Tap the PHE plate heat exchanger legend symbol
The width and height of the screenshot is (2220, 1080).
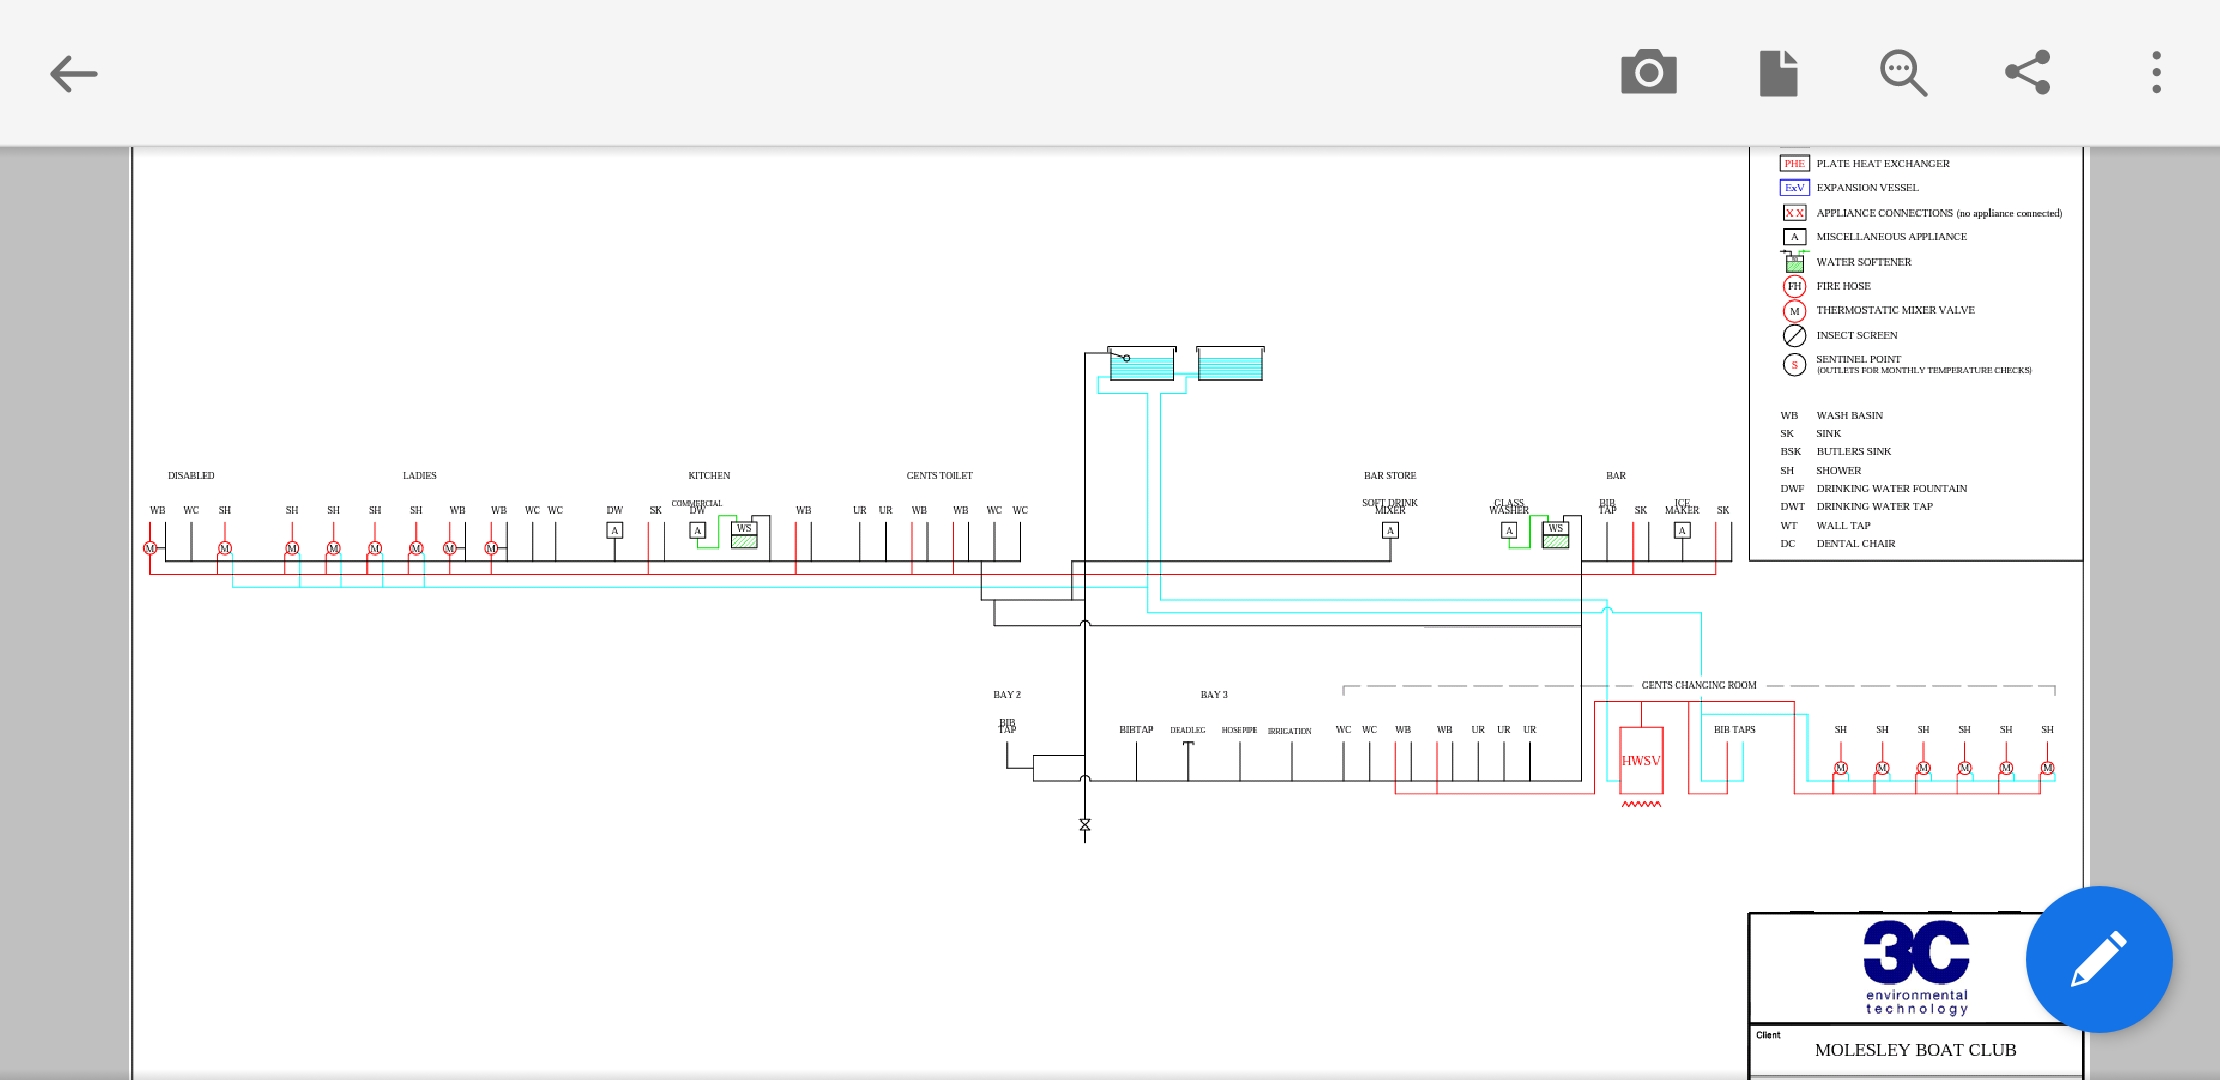coord(1795,163)
